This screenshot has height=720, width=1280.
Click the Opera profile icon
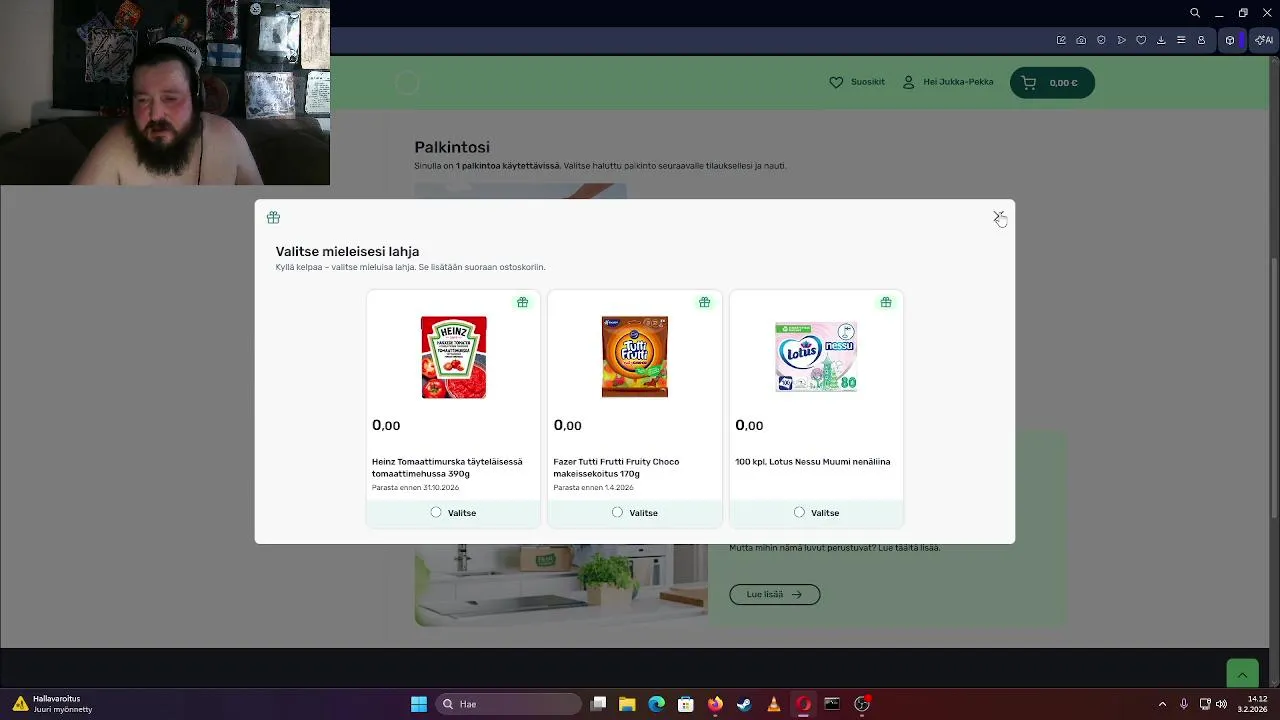pyautogui.click(x=1201, y=40)
